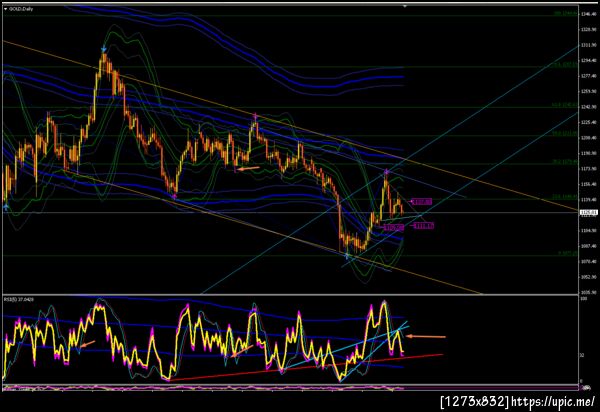Select the RSI(5) indicator label
Viewport: 600px width, 412px height.
click(19, 299)
